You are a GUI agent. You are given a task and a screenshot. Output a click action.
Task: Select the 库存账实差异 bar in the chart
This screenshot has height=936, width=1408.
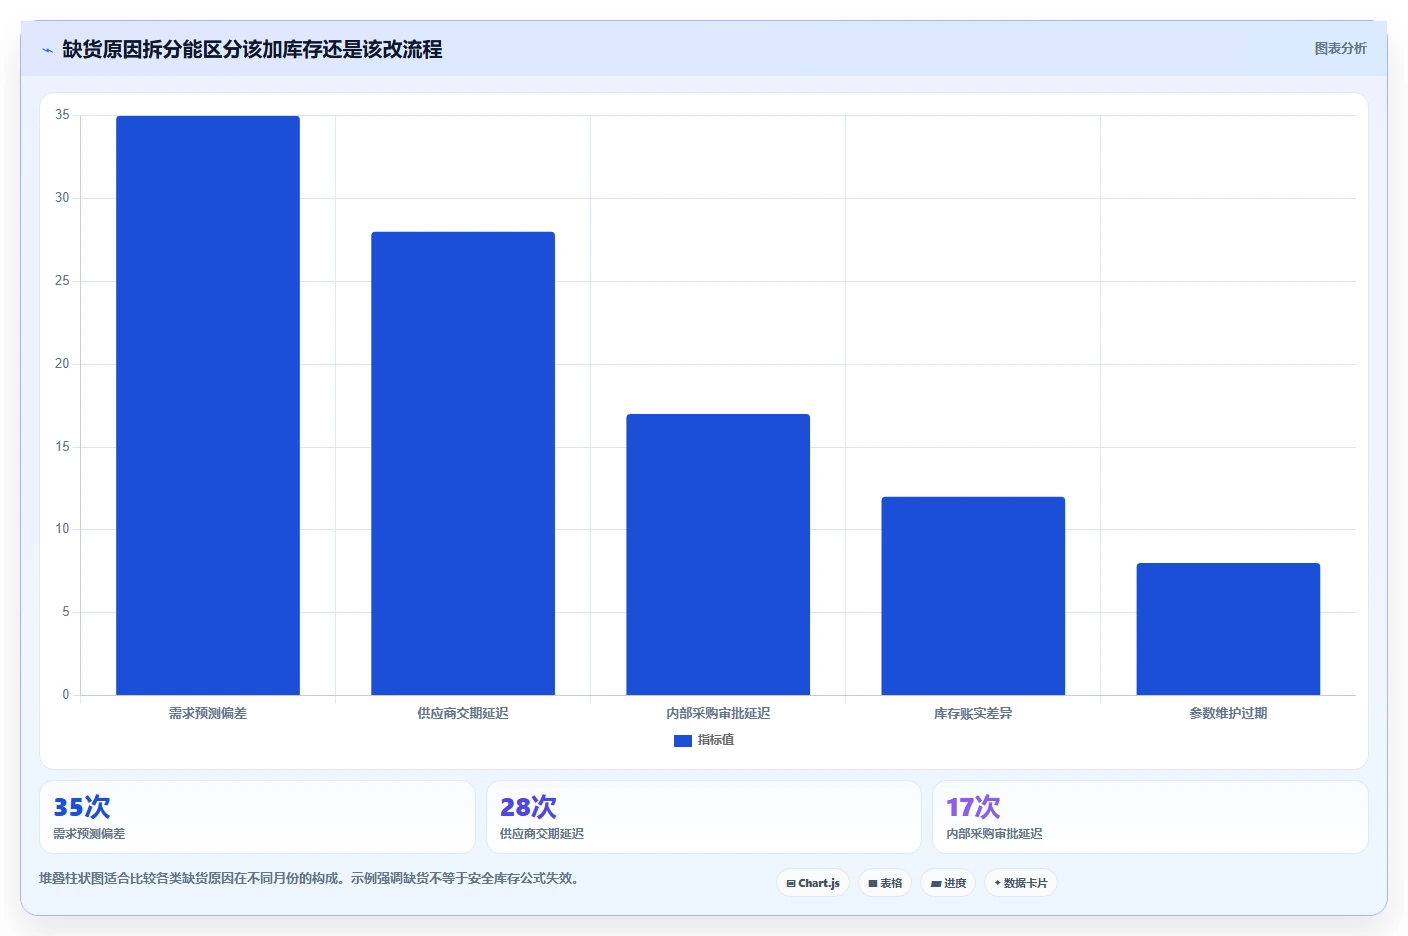[x=973, y=596]
